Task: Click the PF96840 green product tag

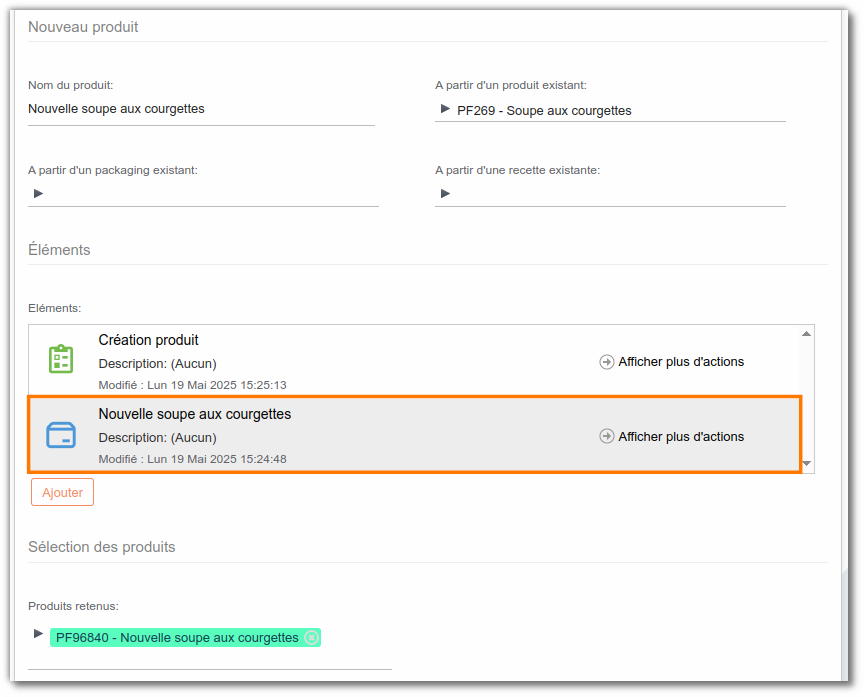Action: [185, 637]
